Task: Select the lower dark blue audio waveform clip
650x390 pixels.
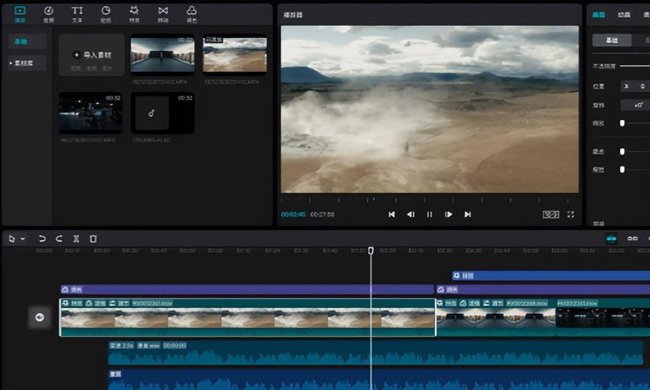Action: 379,380
